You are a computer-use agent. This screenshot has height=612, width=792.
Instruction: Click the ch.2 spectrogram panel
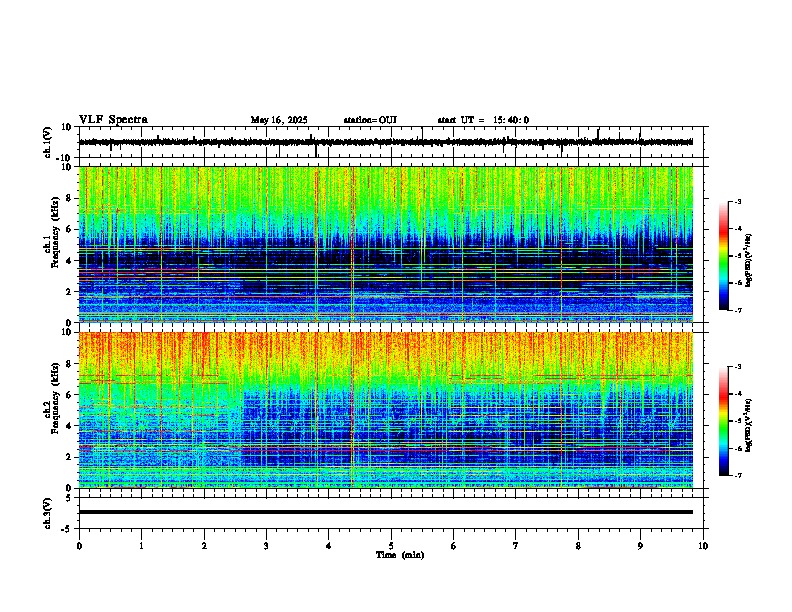[386, 410]
